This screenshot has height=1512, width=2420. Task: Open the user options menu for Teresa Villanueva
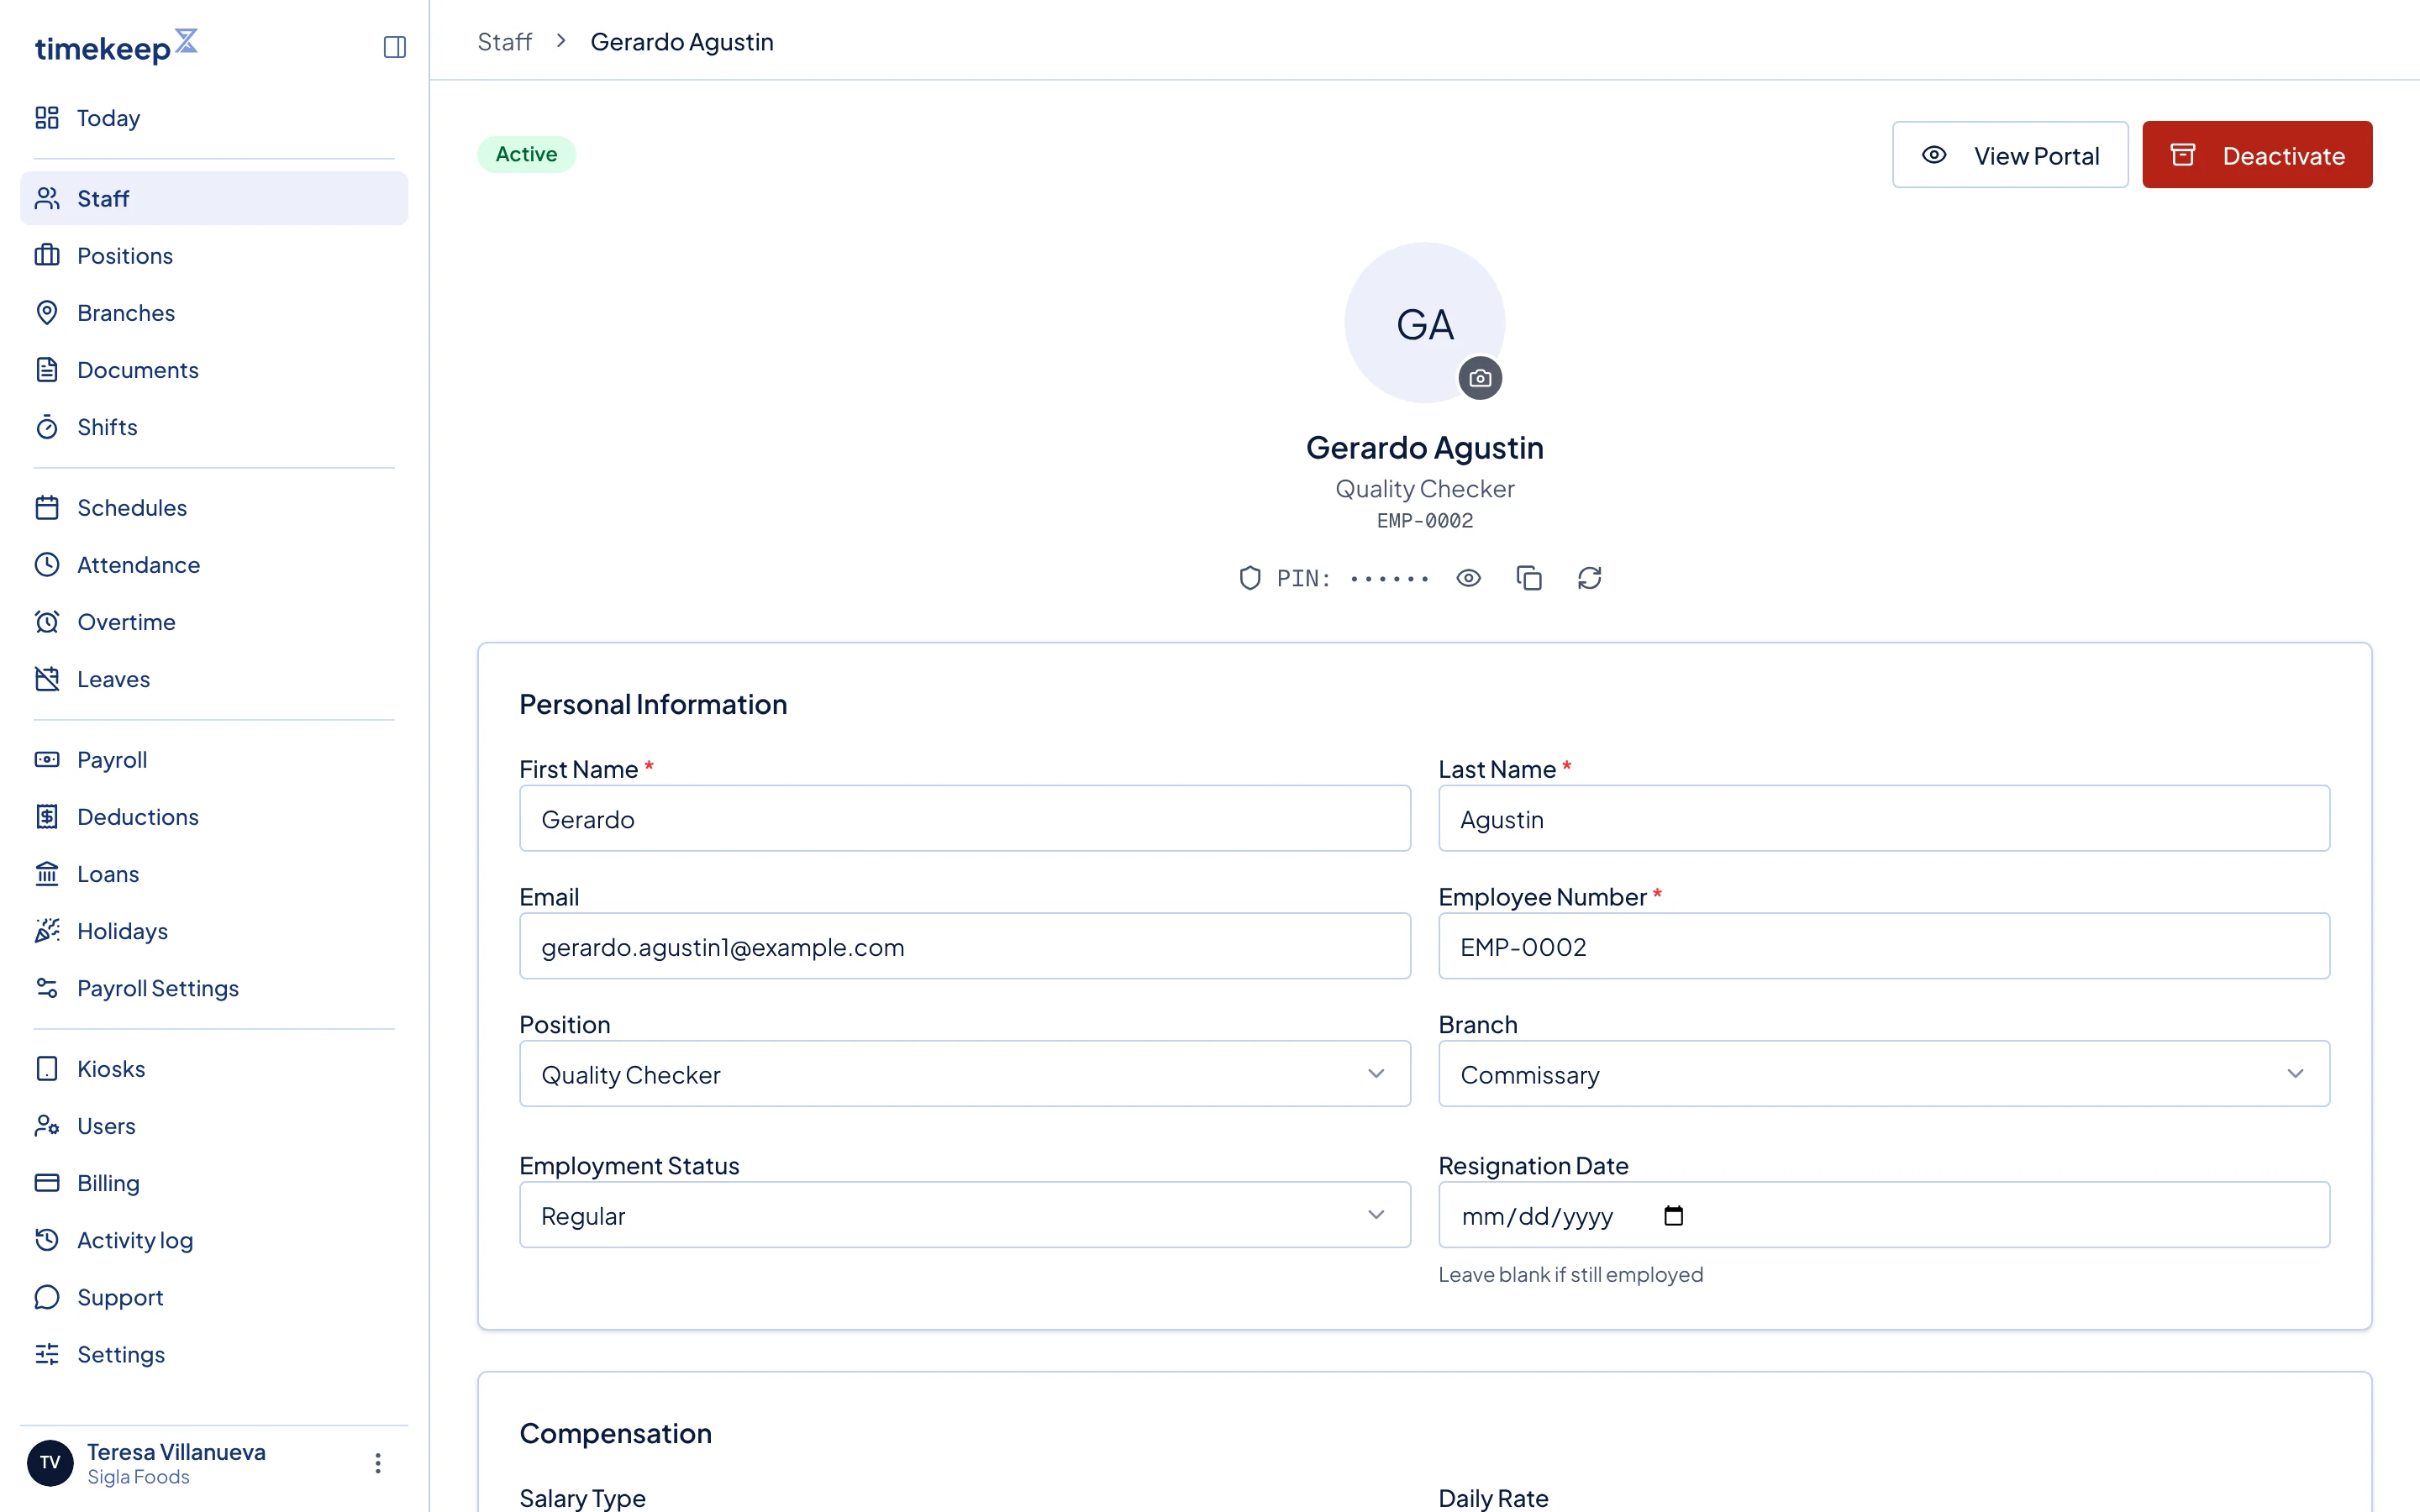377,1463
